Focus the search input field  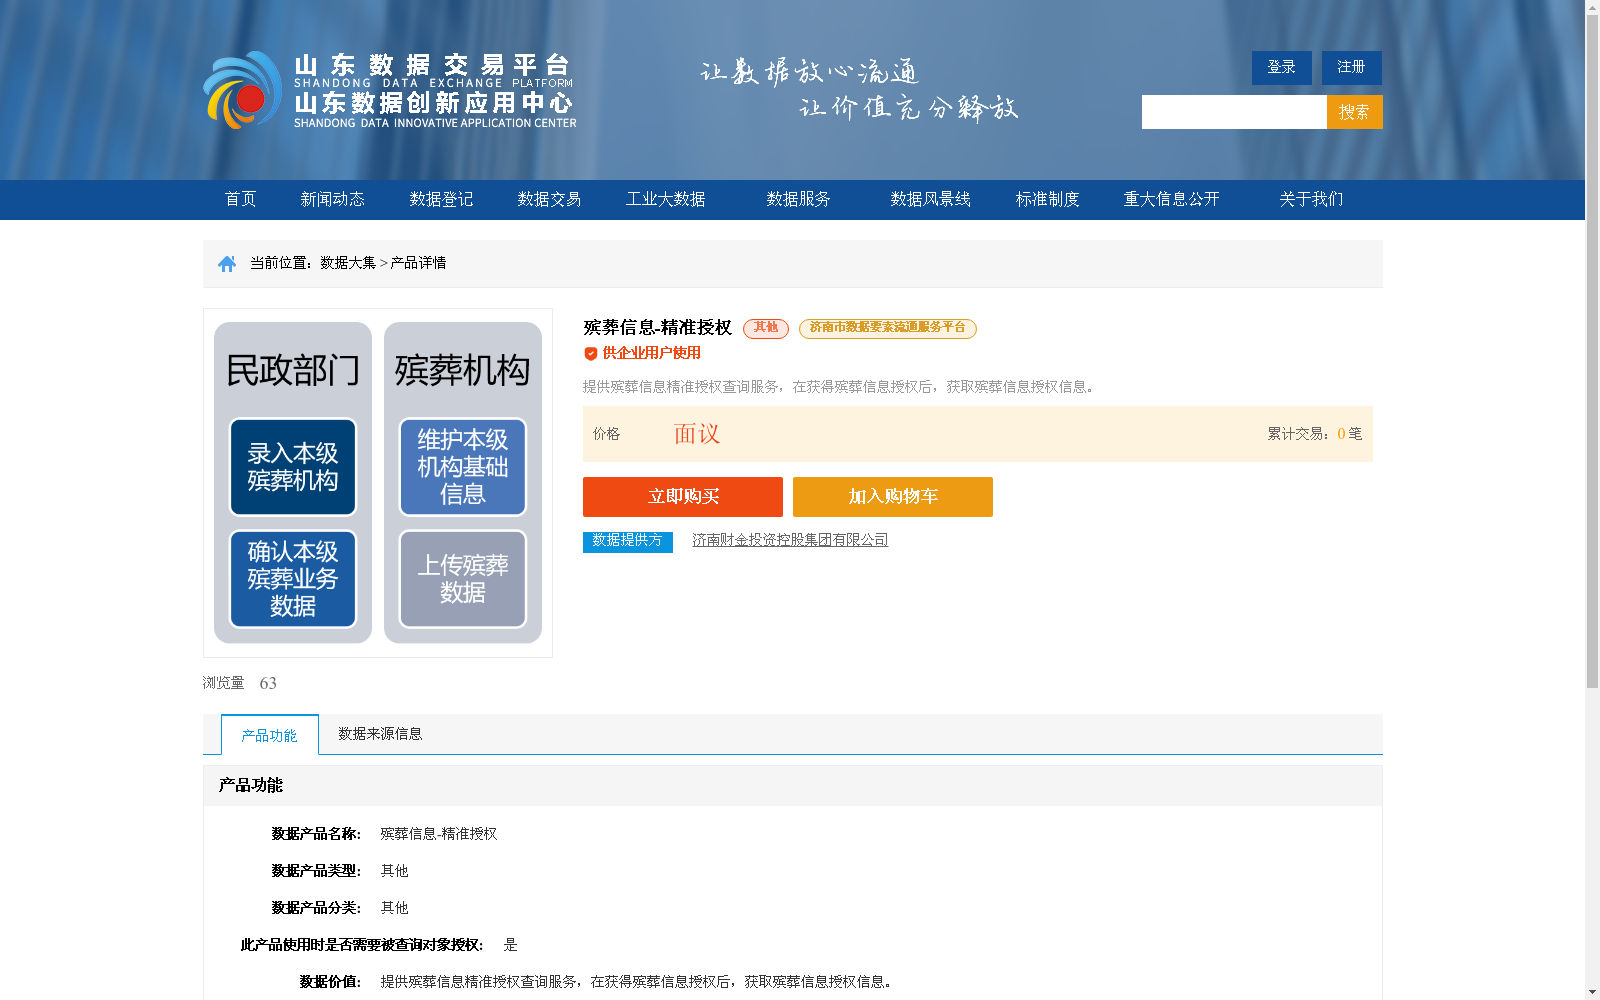(x=1234, y=112)
